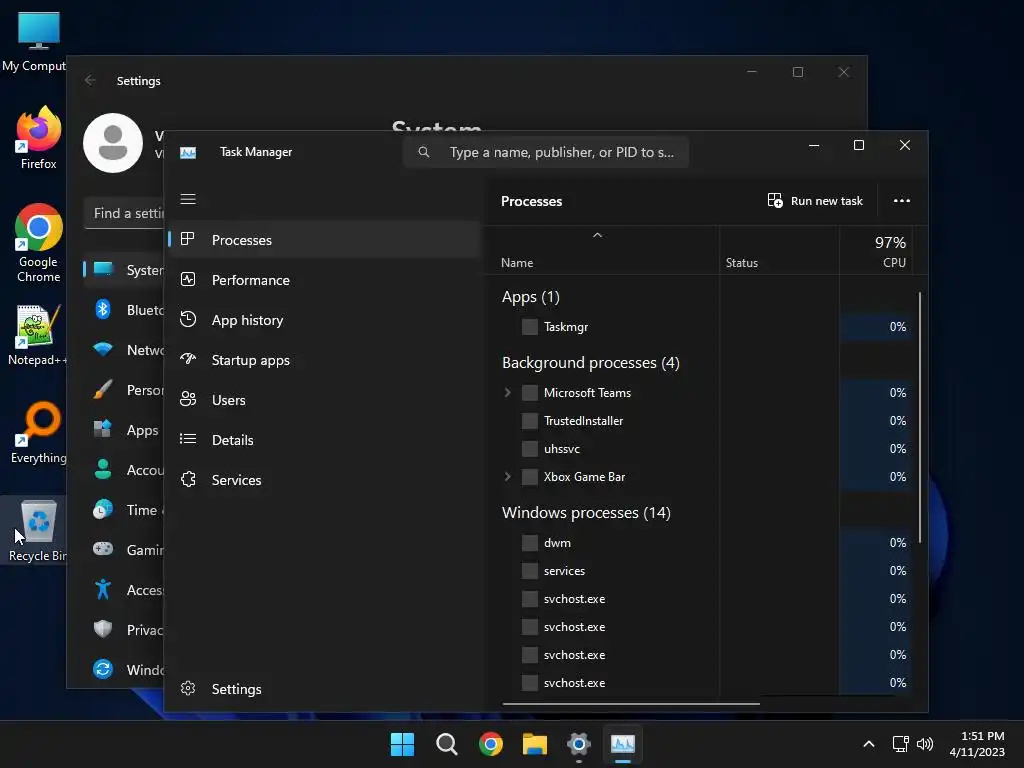Click the user account avatar in Settings
The image size is (1024, 768).
113,143
